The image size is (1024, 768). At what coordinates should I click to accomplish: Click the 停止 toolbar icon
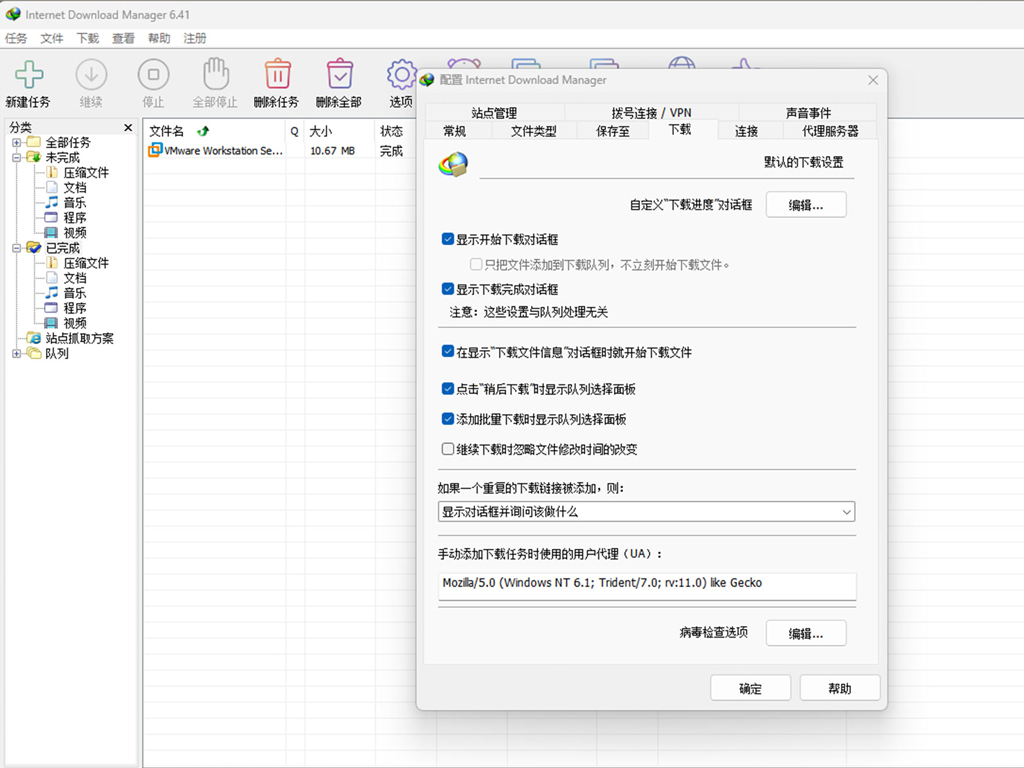click(x=153, y=75)
